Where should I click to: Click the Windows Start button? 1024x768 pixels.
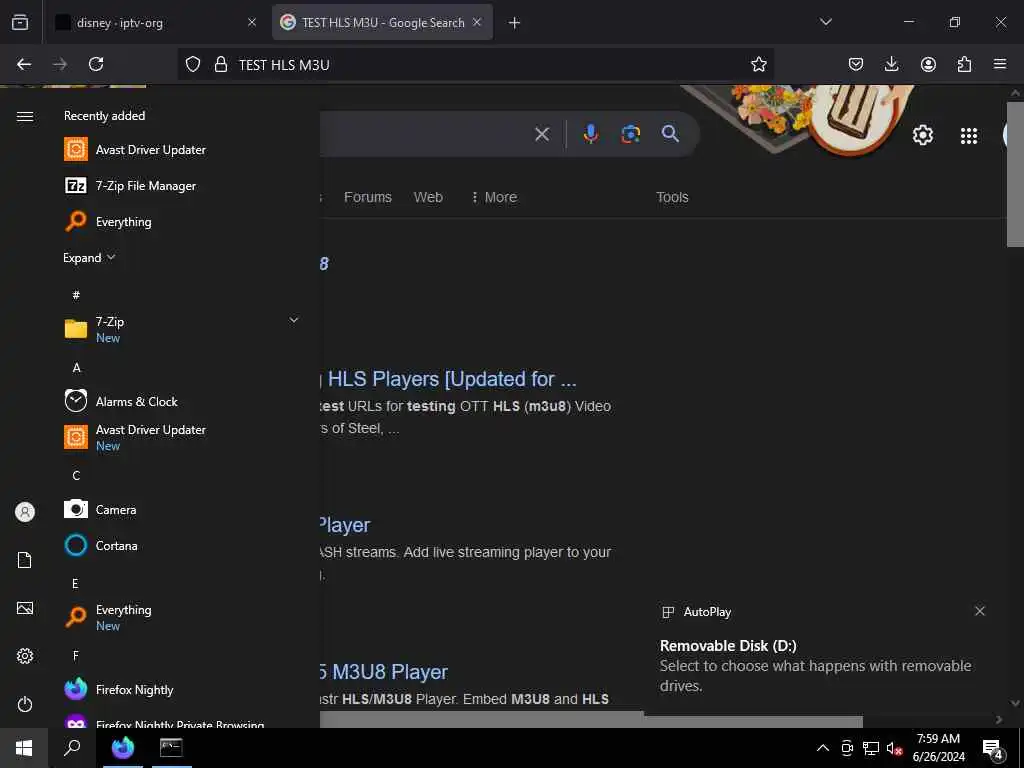[24, 748]
